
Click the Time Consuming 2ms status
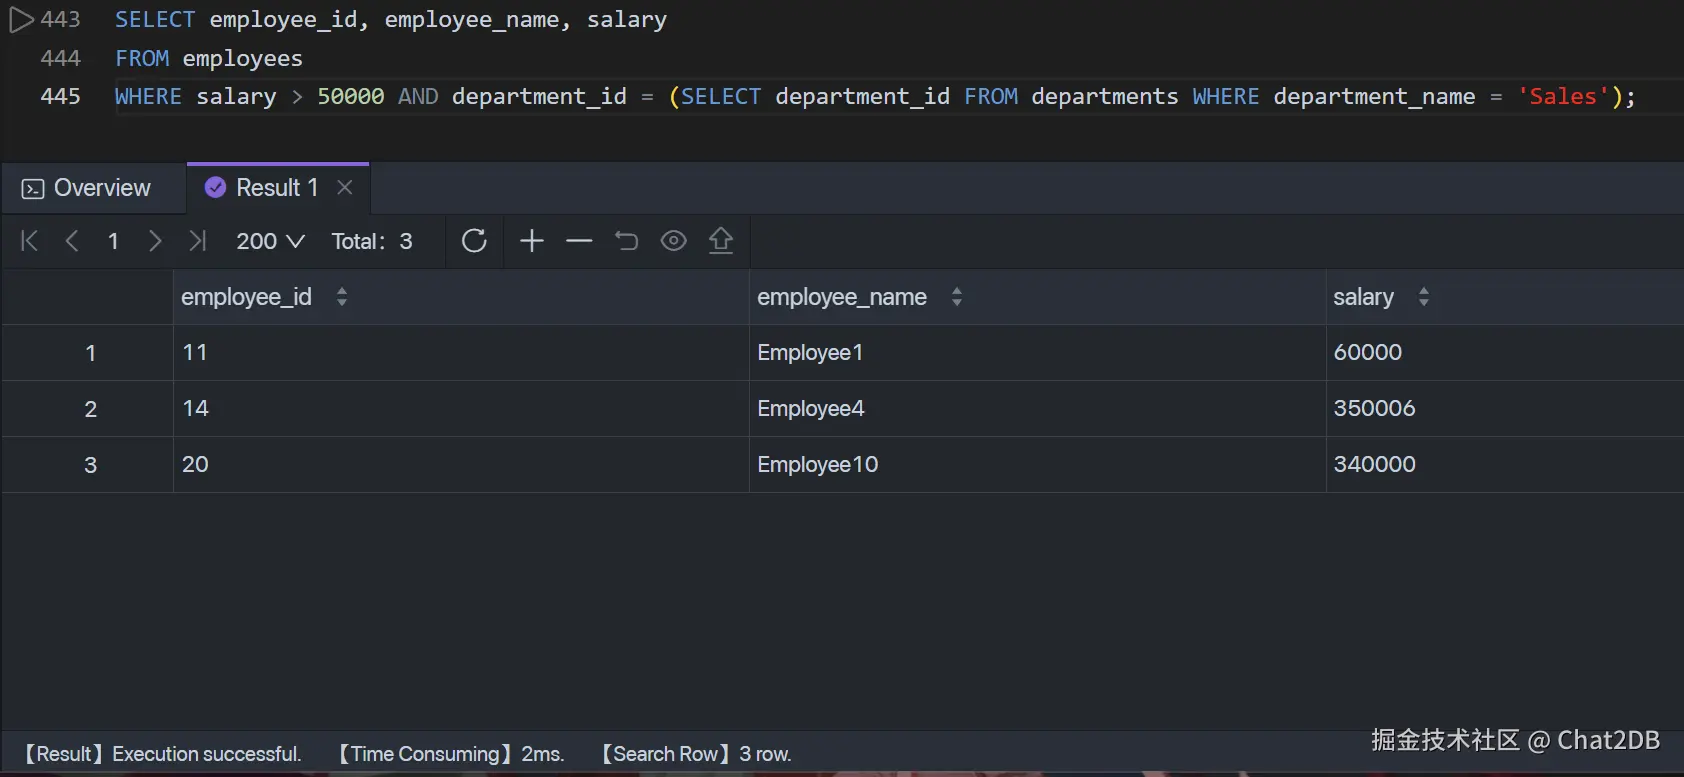451,754
